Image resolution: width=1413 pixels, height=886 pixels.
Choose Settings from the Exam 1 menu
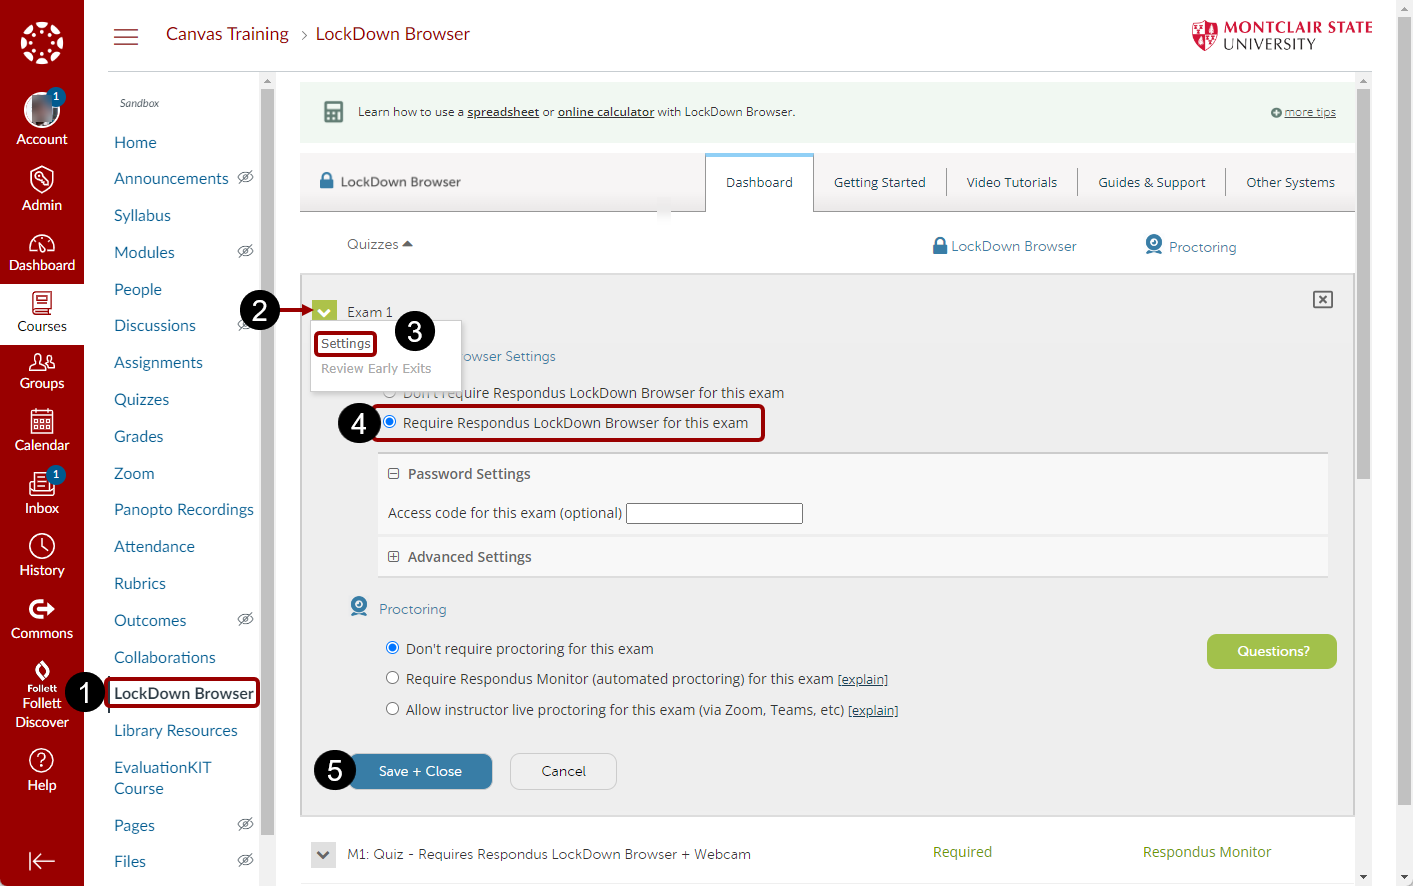coord(345,343)
